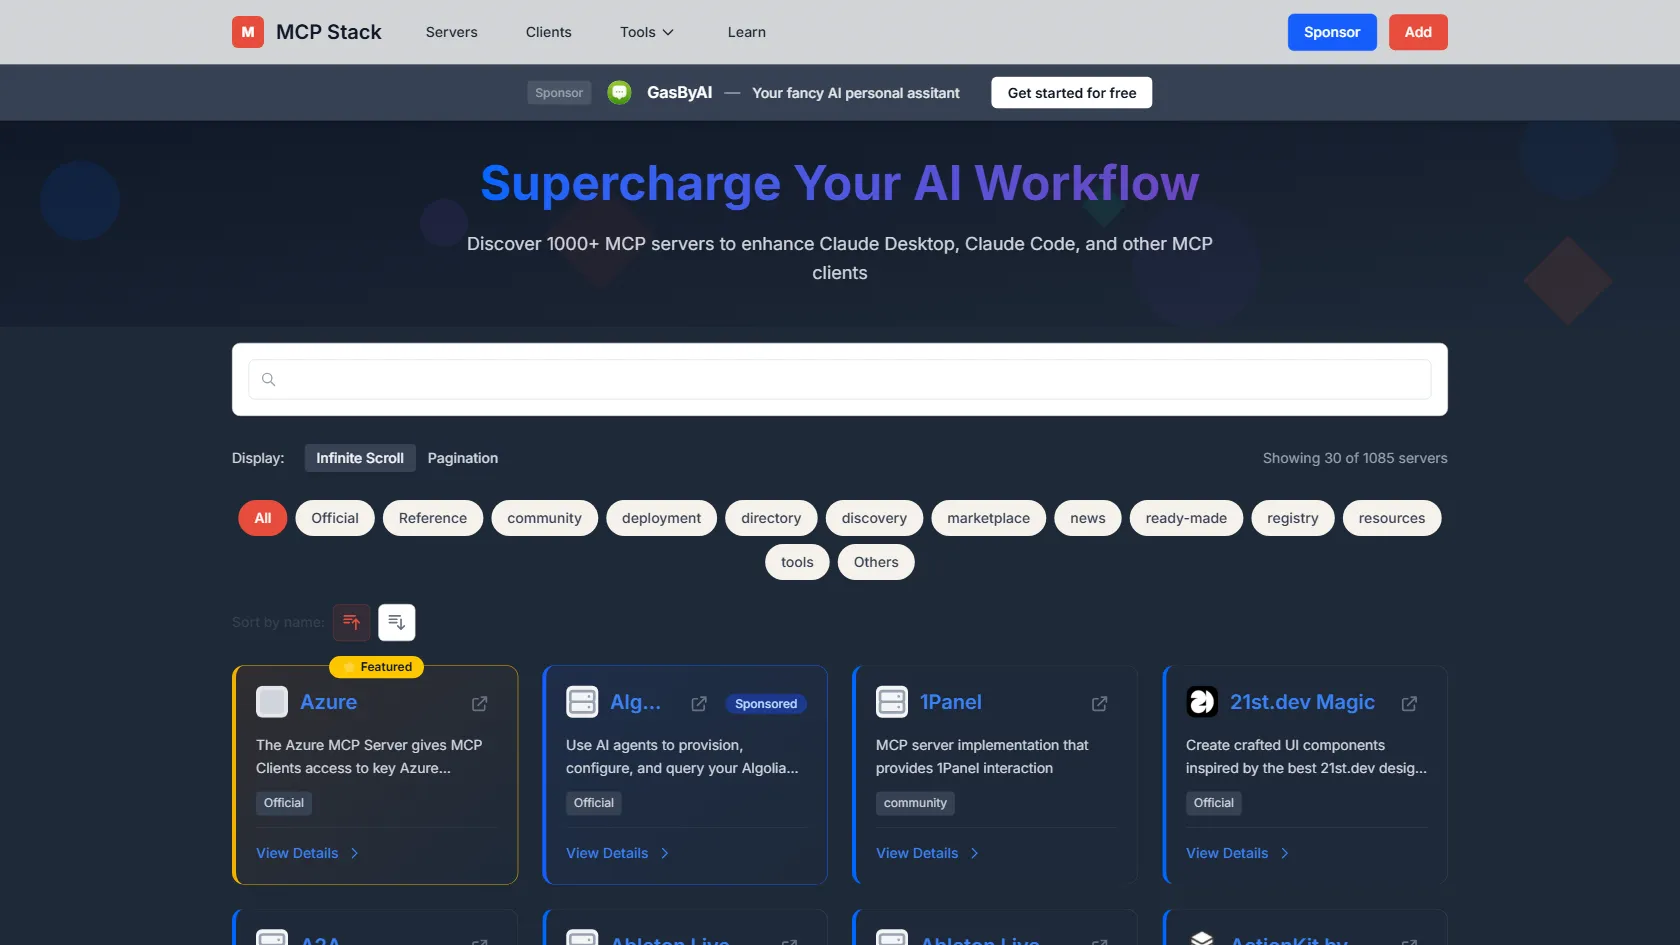Open 21st.dev Magic external link icon
1680x945 pixels.
(1410, 704)
